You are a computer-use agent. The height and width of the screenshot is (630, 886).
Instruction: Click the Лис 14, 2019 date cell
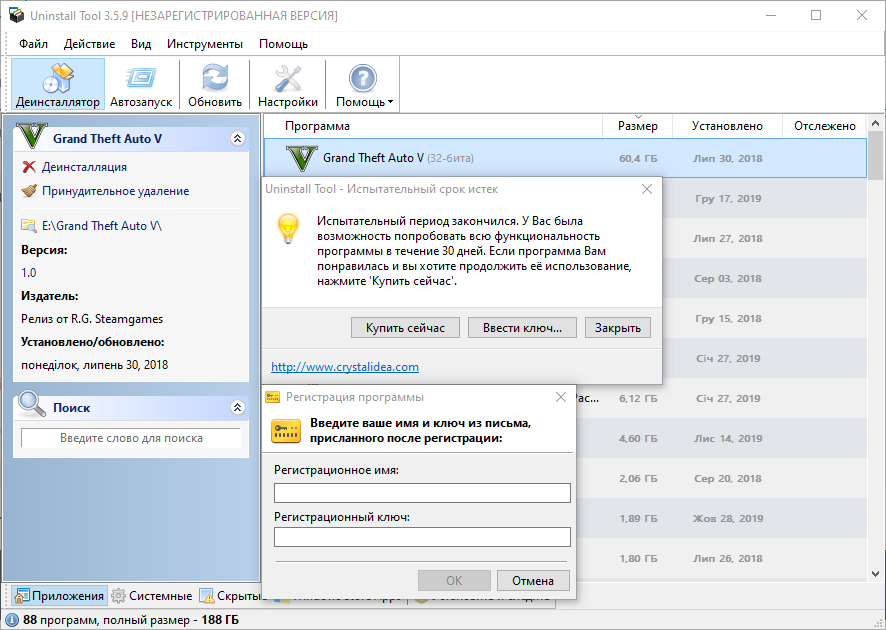pyautogui.click(x=728, y=438)
